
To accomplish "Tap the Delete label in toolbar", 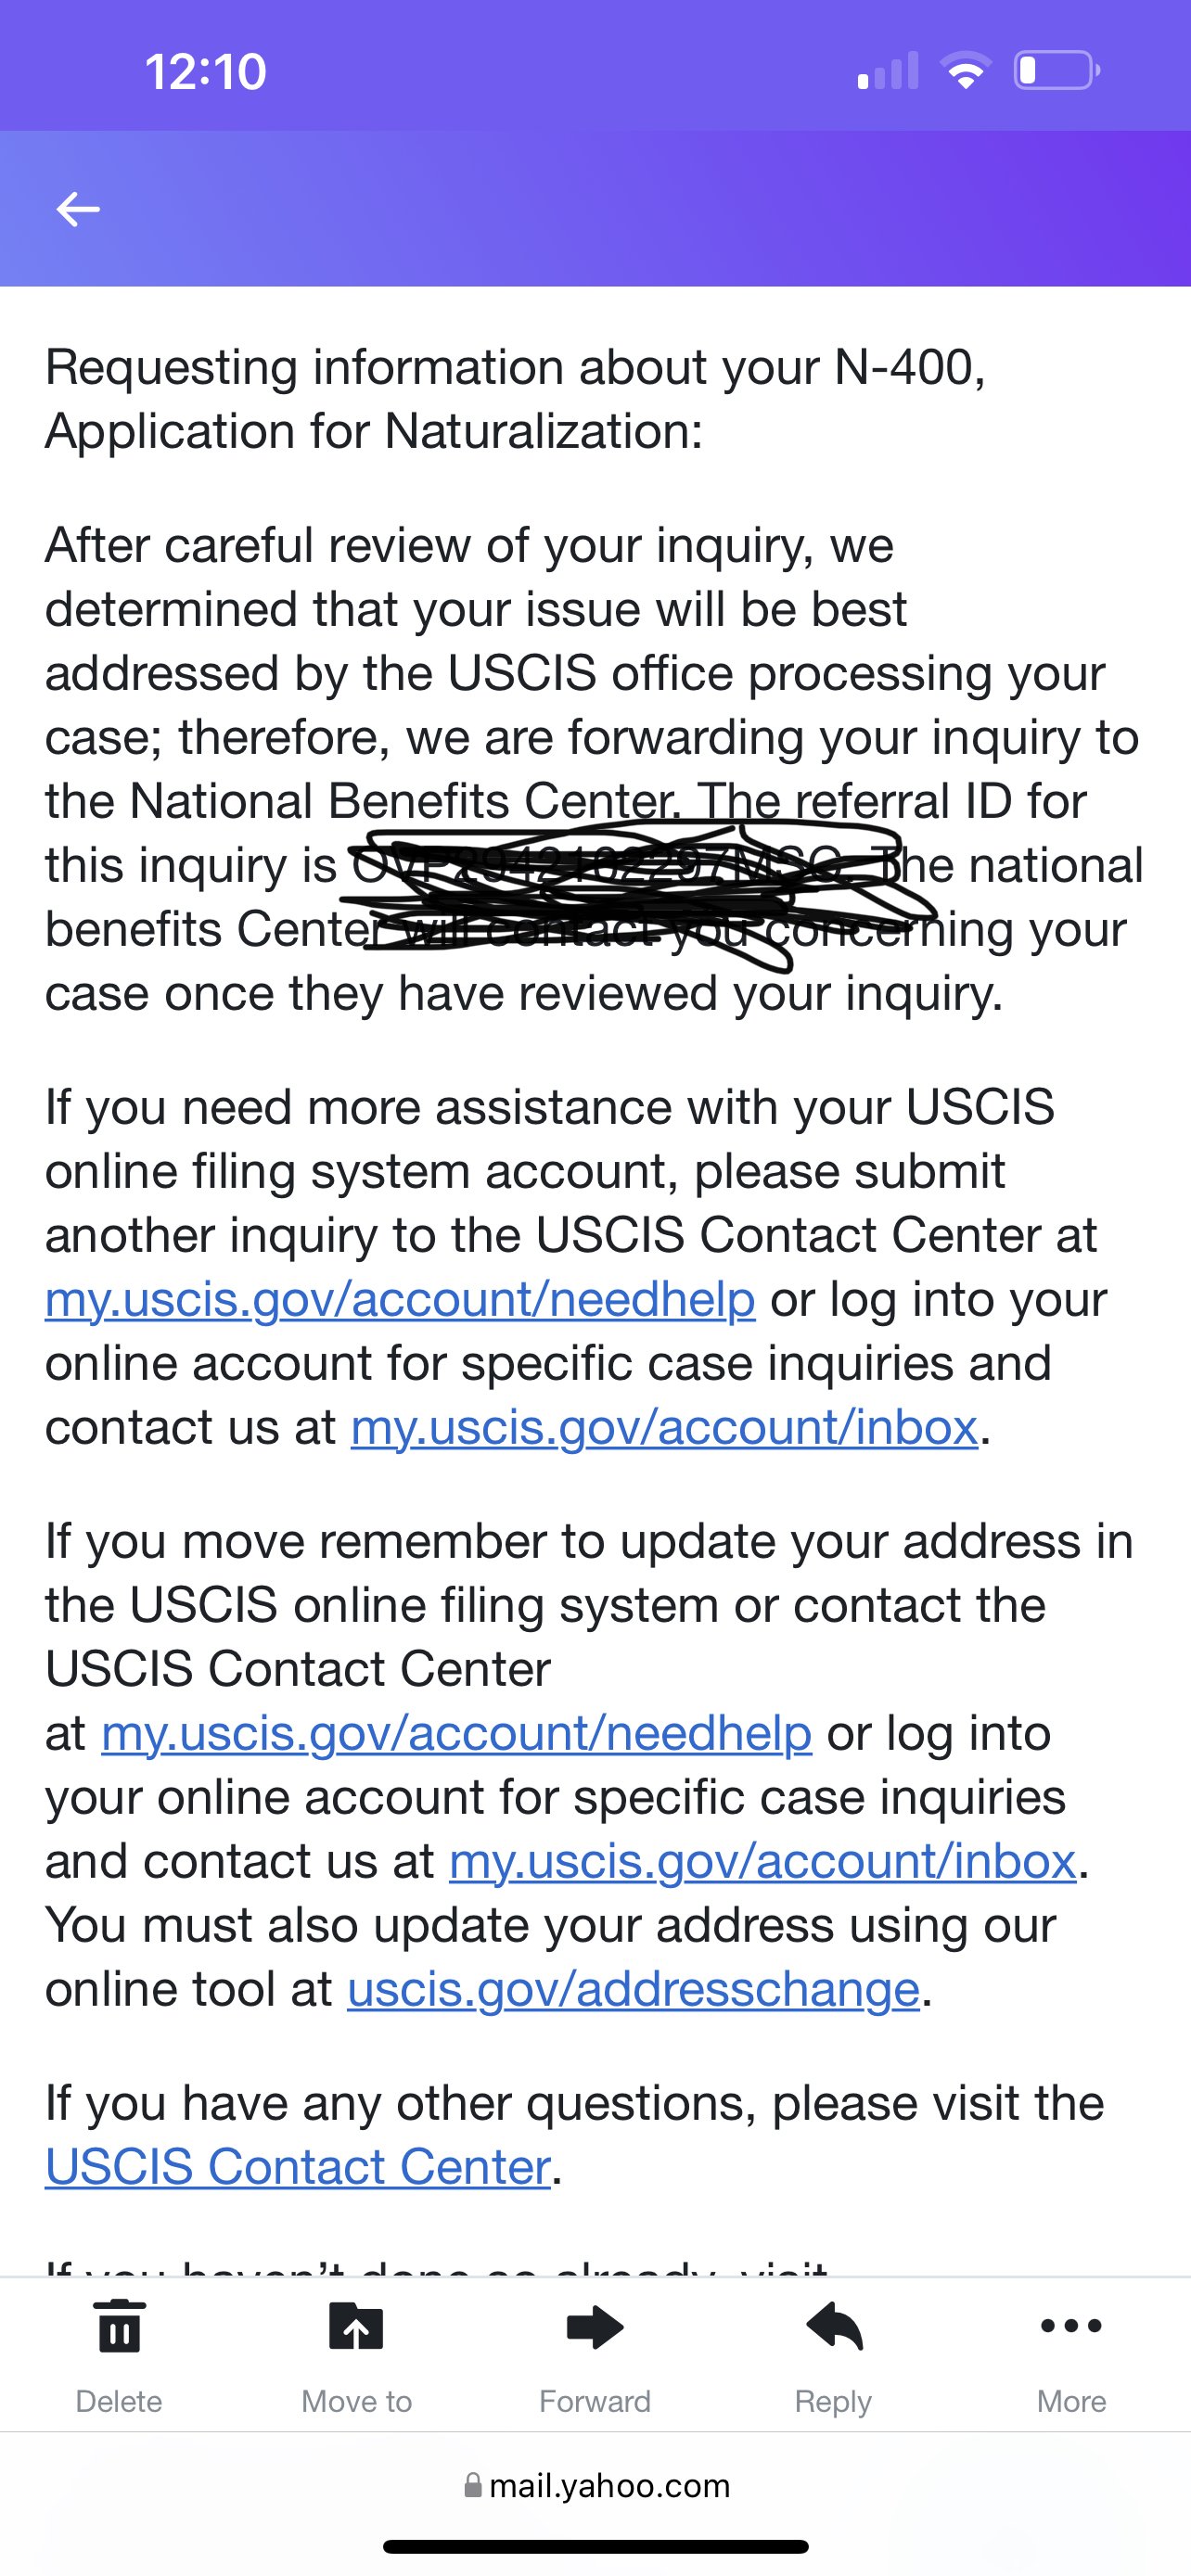I will click(119, 2401).
